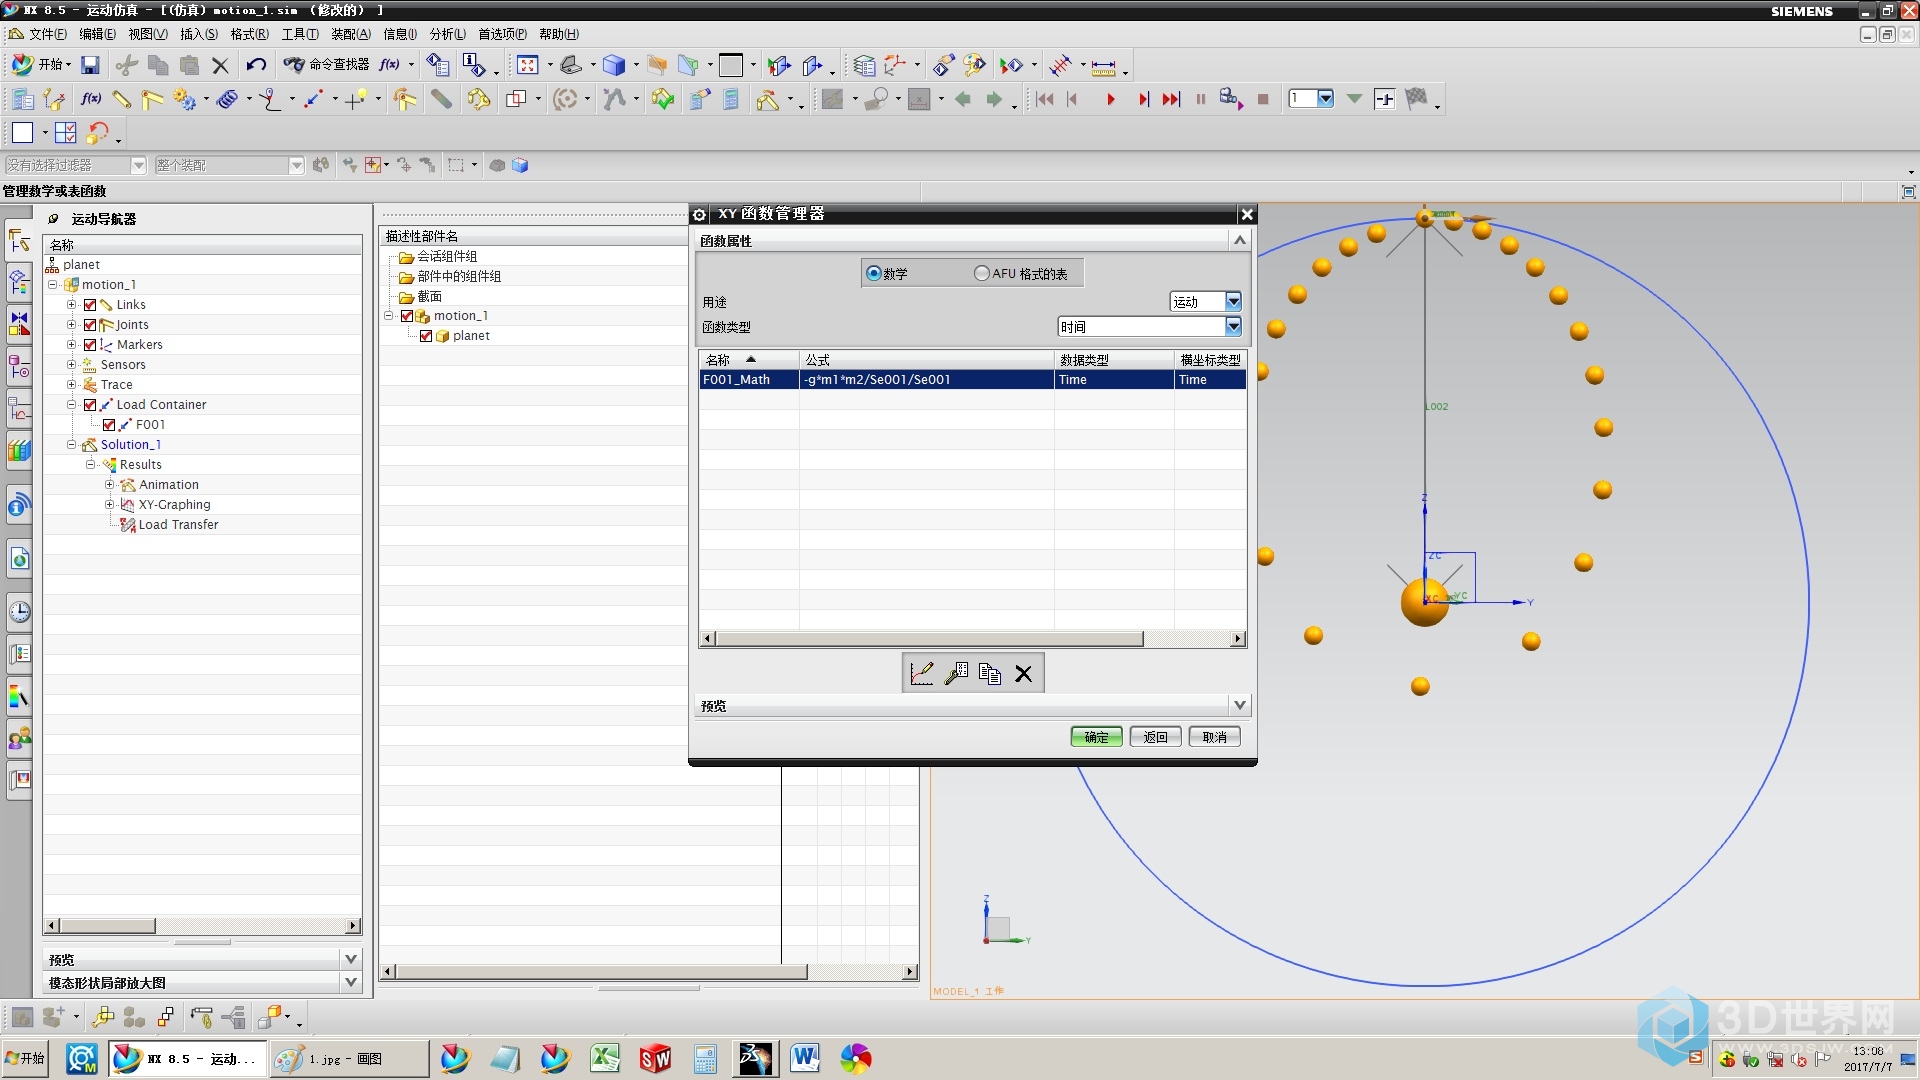This screenshot has width=1920, height=1080.
Task: Select the F001_Math function row
Action: coord(972,380)
